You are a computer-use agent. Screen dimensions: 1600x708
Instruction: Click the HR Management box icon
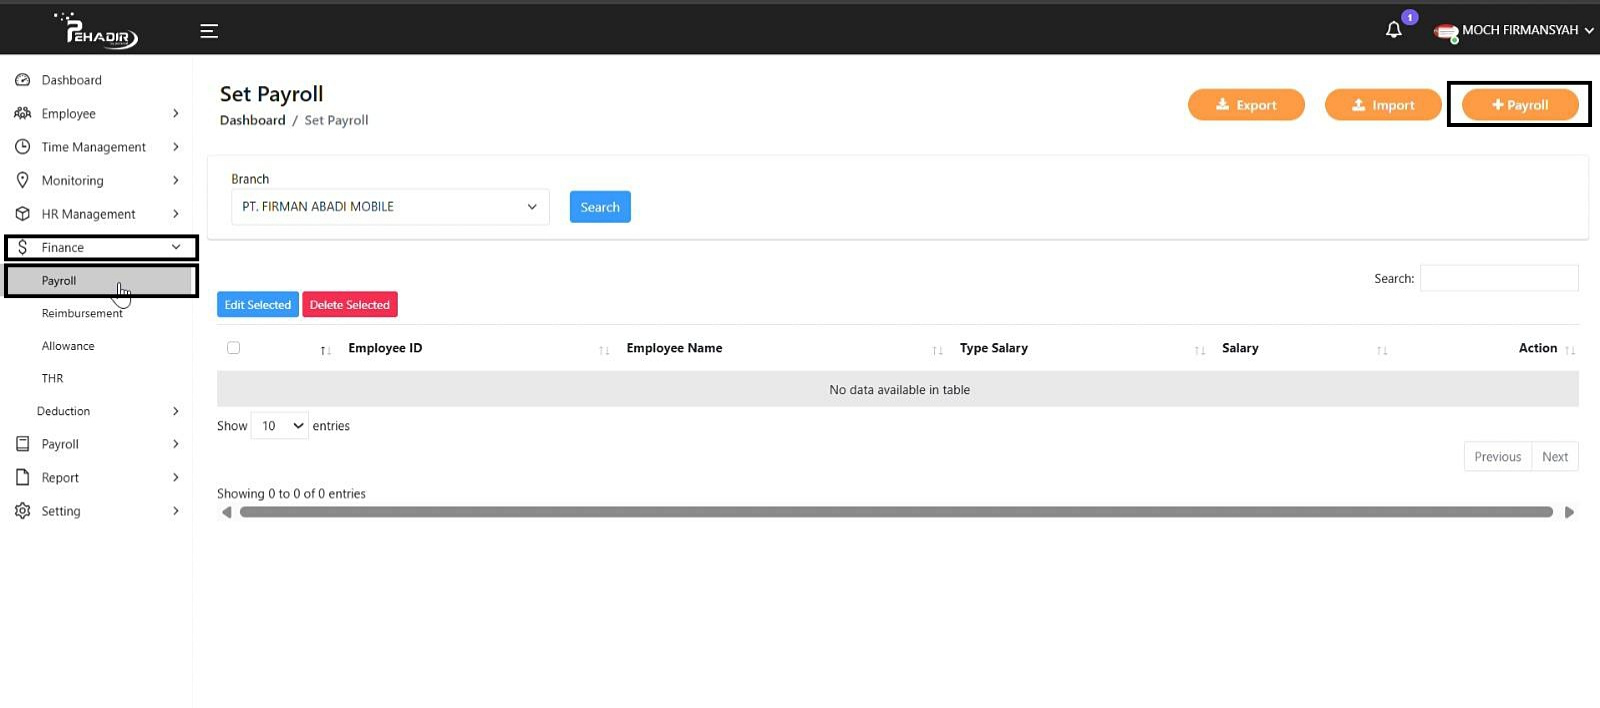tap(22, 214)
